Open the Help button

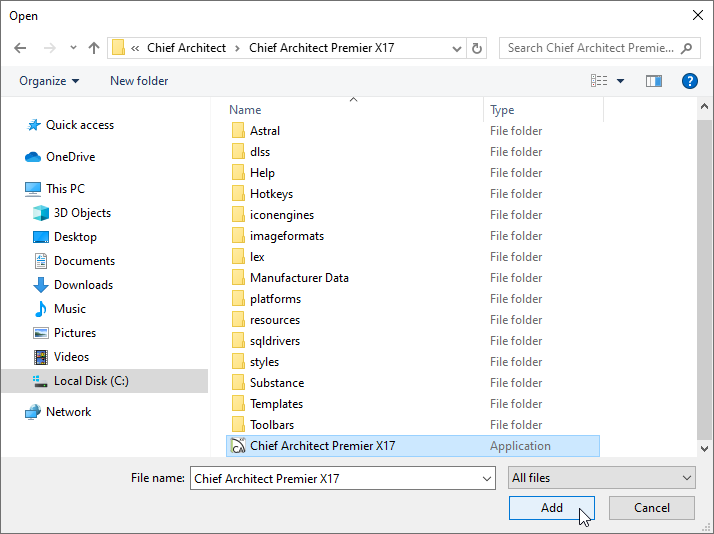pyautogui.click(x=689, y=81)
